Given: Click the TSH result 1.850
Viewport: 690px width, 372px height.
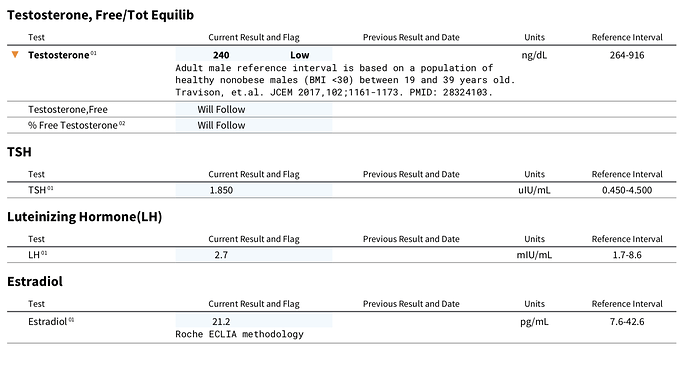Looking at the screenshot, I should coord(221,190).
